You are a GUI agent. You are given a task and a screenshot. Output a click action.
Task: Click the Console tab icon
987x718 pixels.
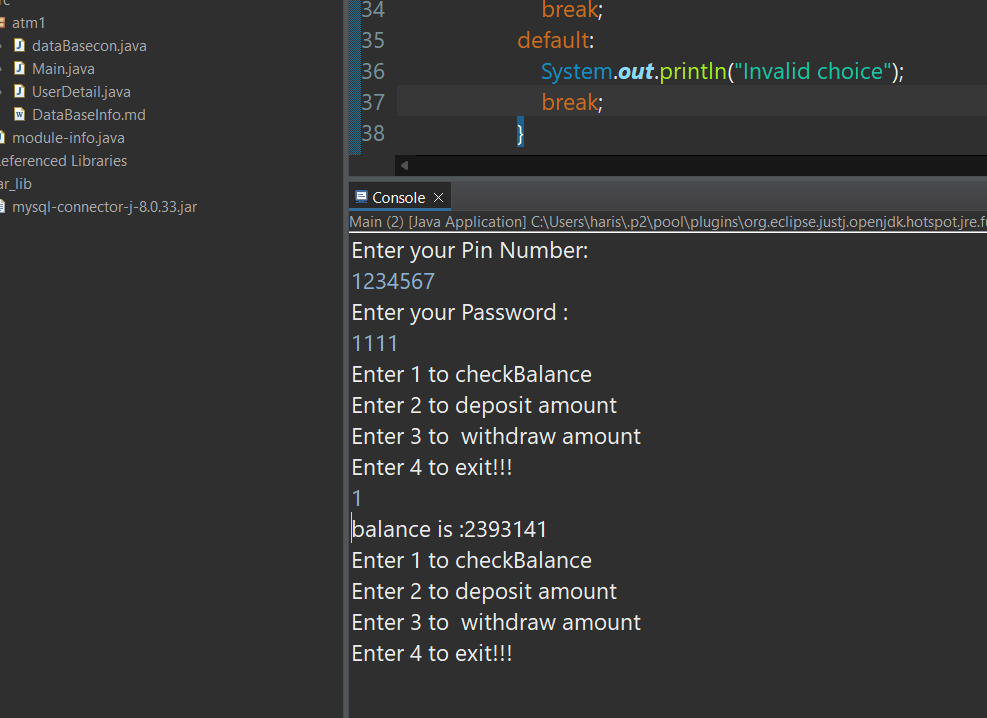tap(361, 197)
